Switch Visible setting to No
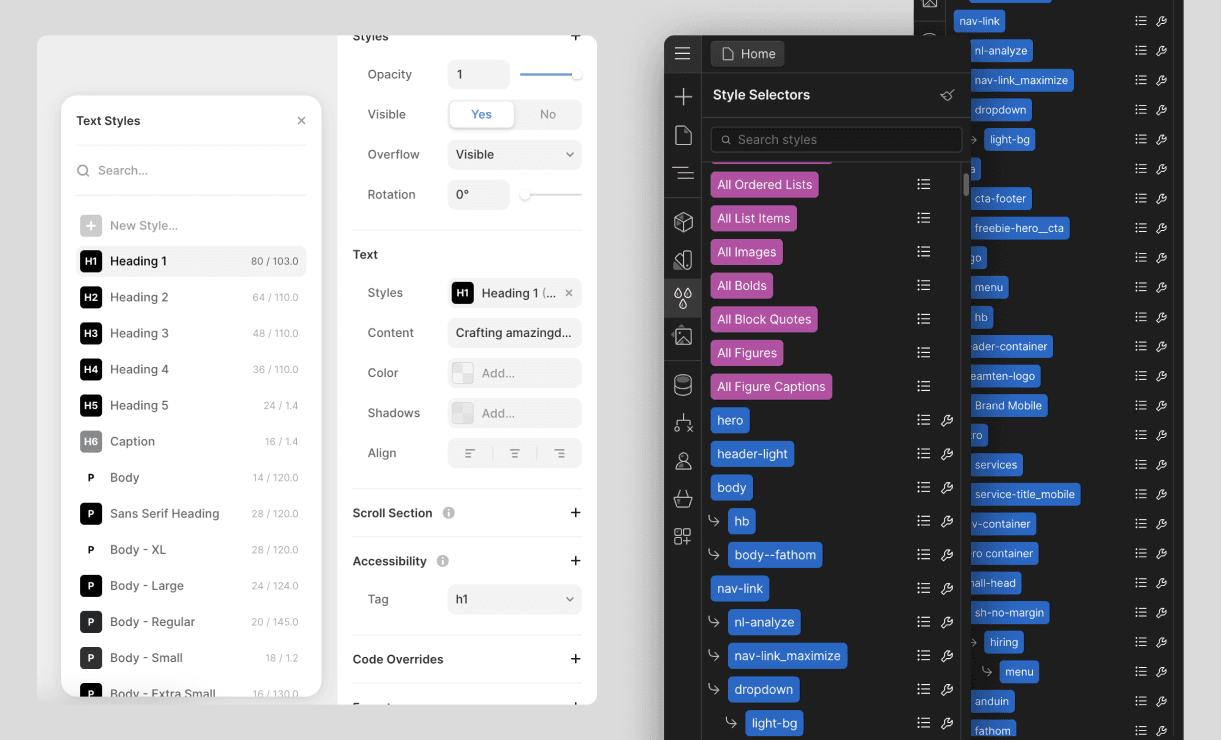The image size is (1222, 740). pos(547,114)
